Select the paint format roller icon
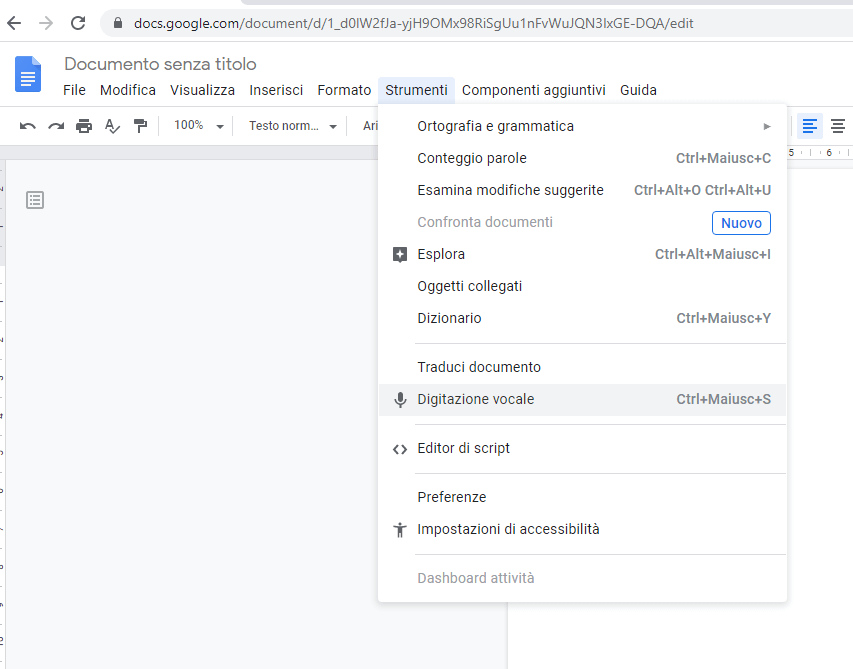The height and width of the screenshot is (669, 853). (x=140, y=126)
